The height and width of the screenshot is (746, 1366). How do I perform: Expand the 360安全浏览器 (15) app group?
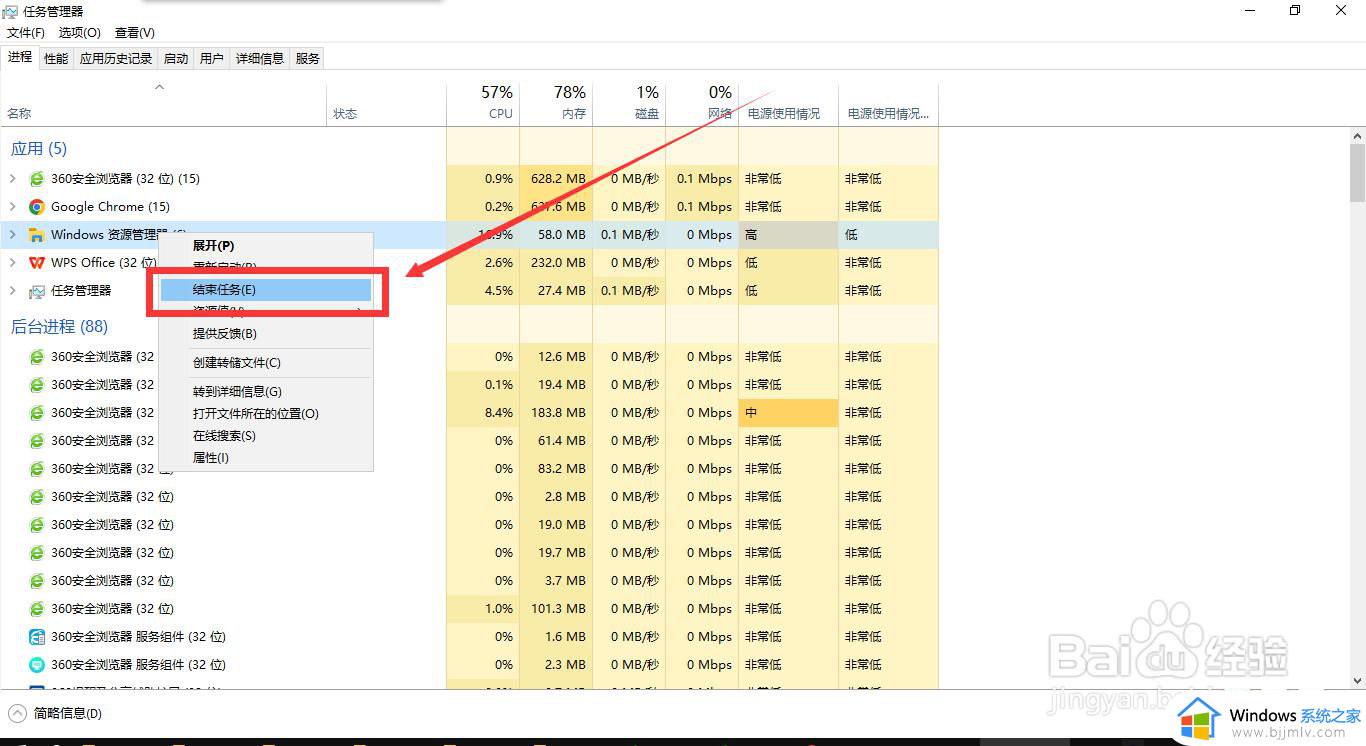tap(12, 179)
